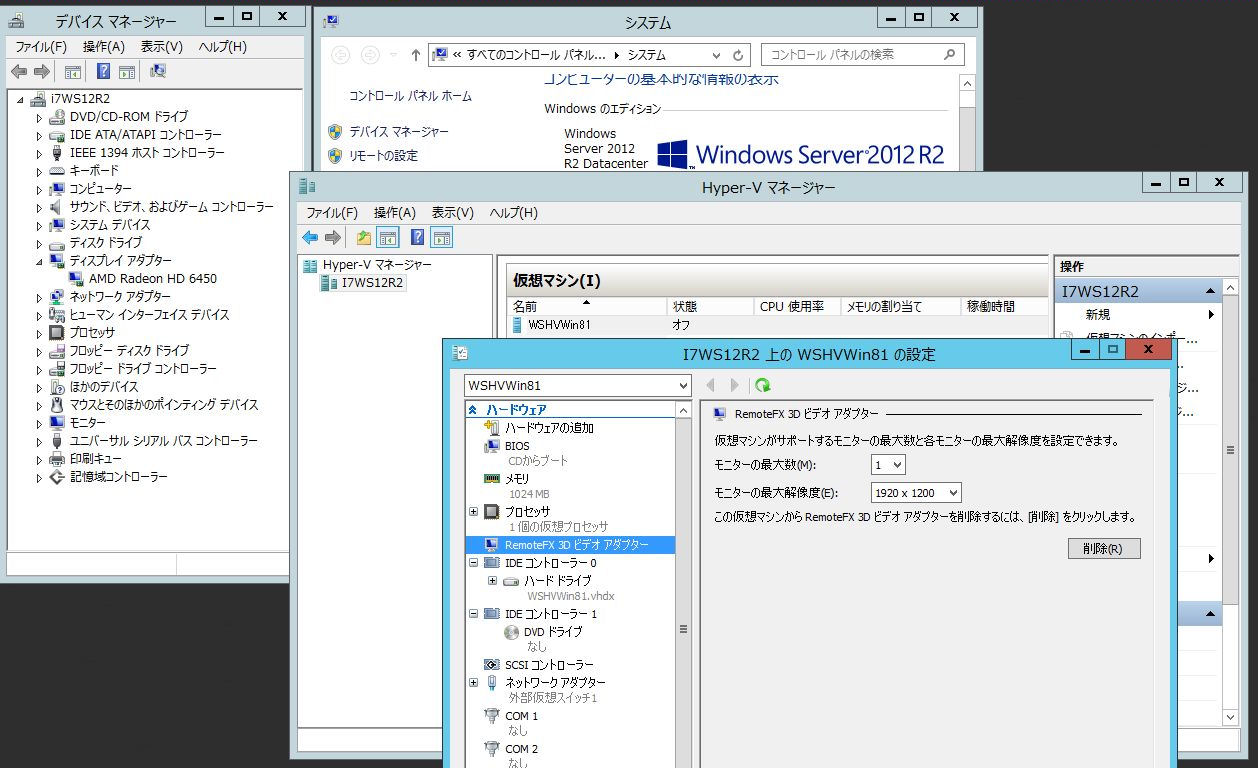Toggle the action pane button in Hyper-V Manager toolbar
Image resolution: width=1258 pixels, height=768 pixels.
pyautogui.click(x=442, y=238)
